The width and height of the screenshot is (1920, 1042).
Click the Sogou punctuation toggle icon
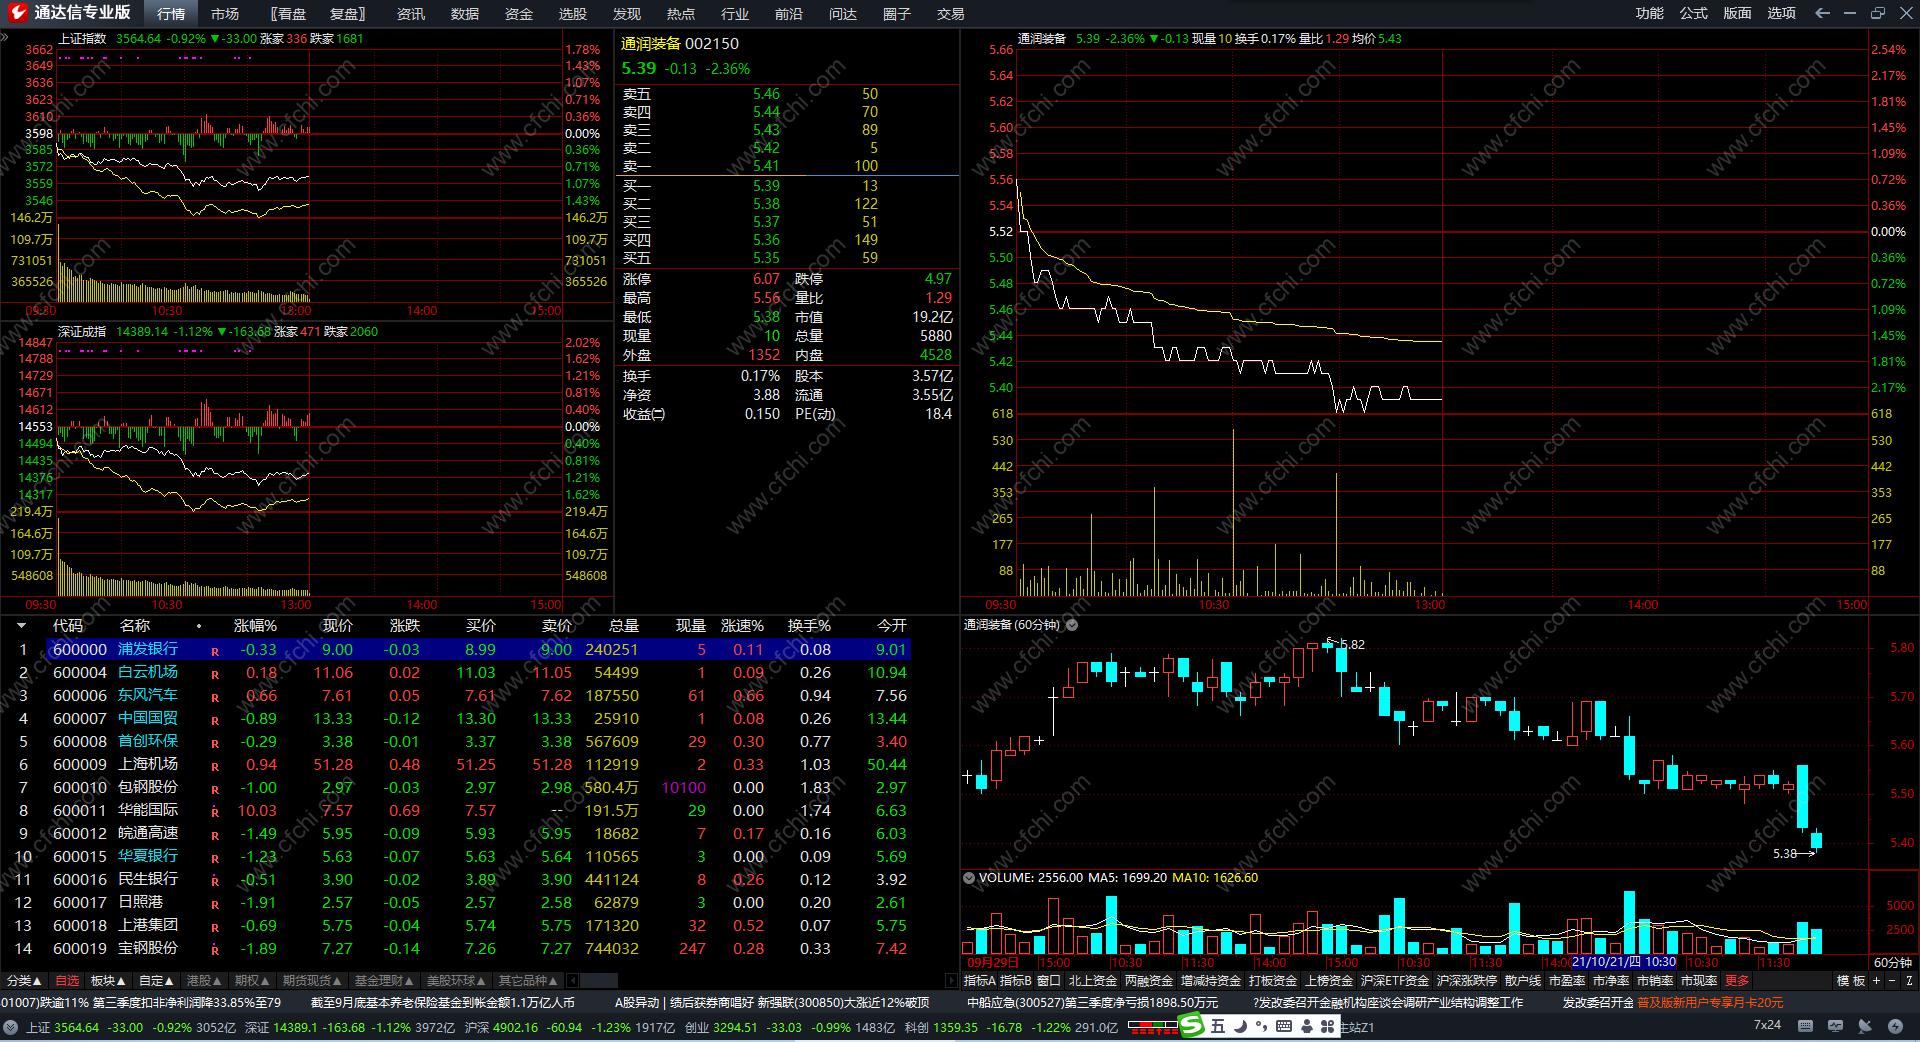pyautogui.click(x=1262, y=1026)
